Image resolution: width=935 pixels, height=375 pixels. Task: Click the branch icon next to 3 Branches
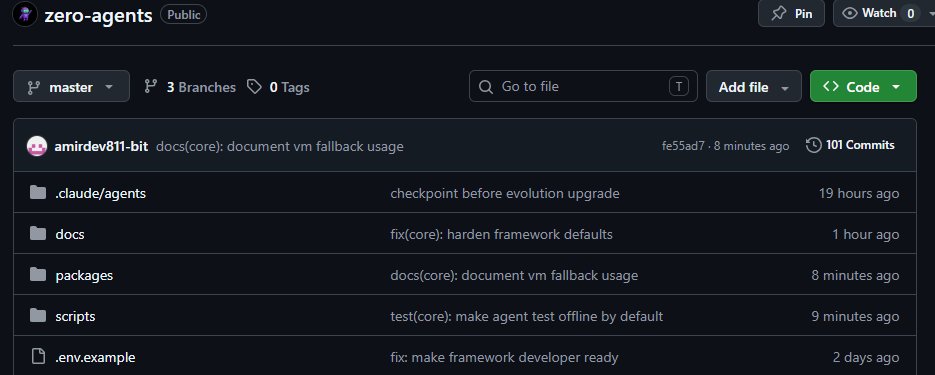click(x=151, y=87)
